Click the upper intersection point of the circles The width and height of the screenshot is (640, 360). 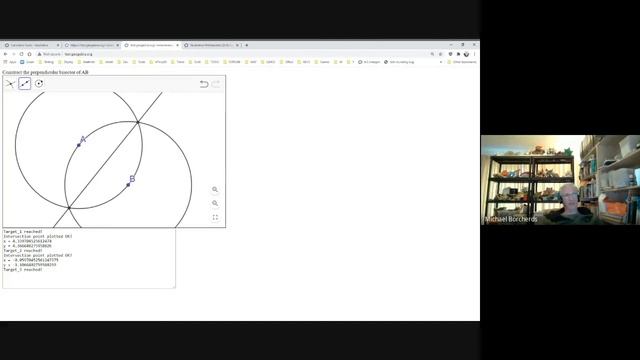138,122
